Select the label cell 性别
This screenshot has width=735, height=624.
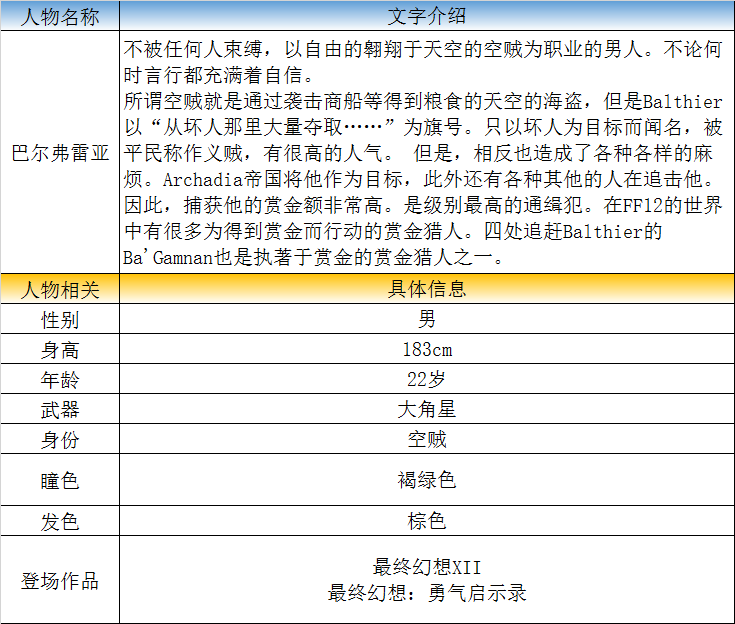coord(60,319)
